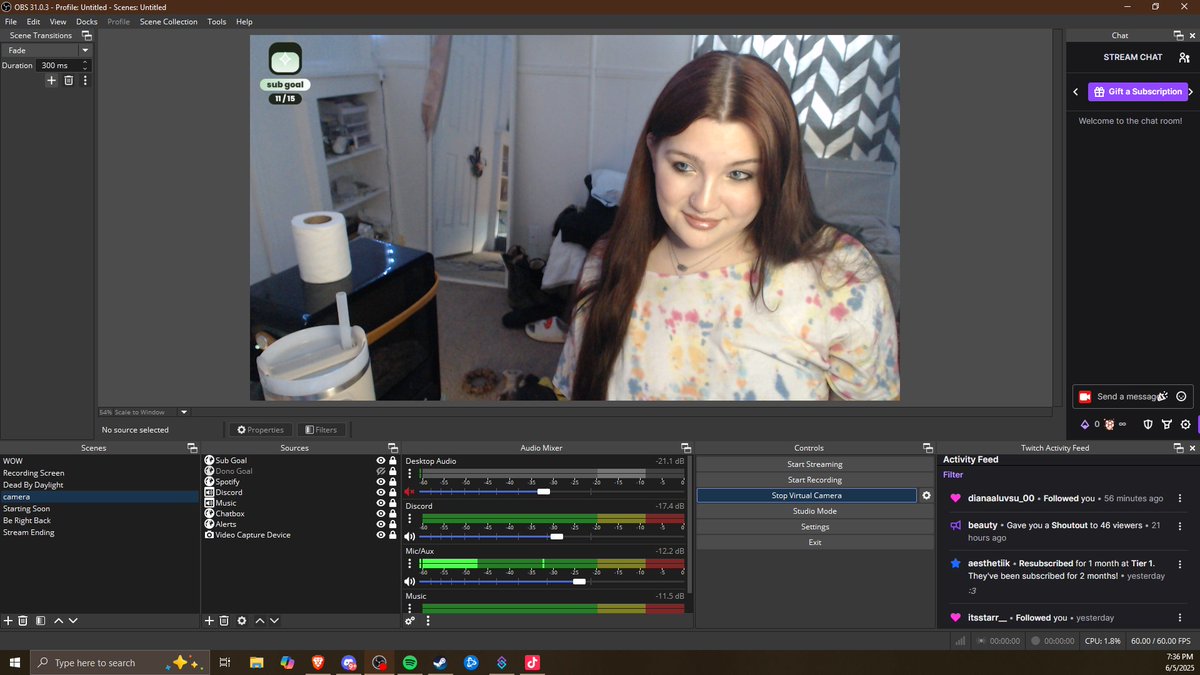Open chat emote picker smiley icon
The width and height of the screenshot is (1200, 675).
[1181, 397]
